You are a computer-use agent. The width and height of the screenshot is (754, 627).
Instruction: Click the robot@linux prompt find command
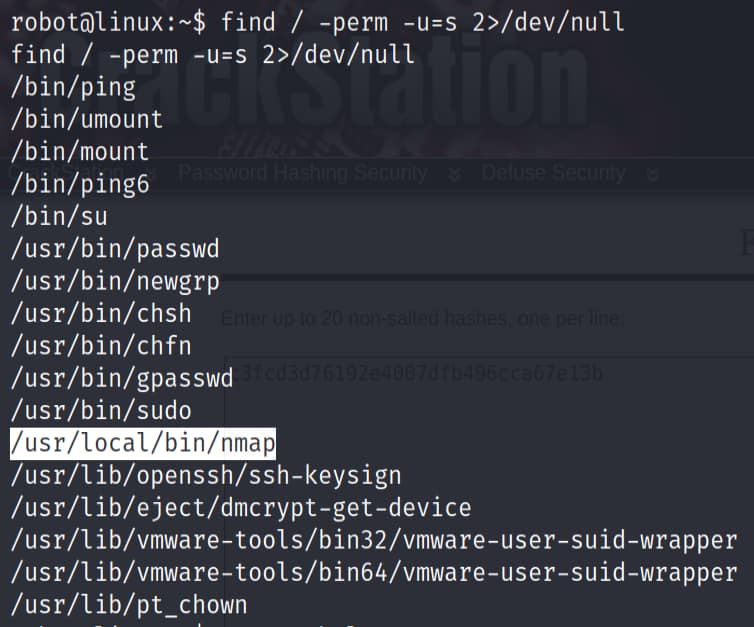[318, 22]
